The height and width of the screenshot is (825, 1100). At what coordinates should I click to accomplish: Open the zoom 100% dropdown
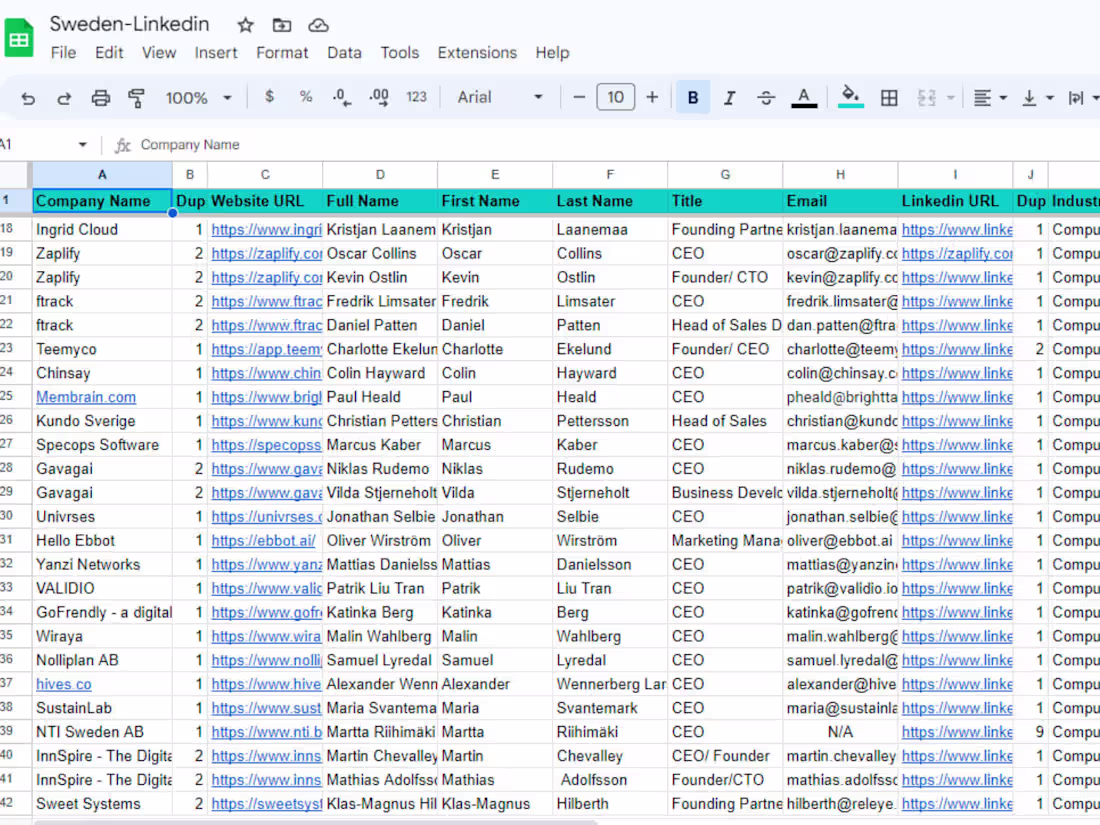198,98
